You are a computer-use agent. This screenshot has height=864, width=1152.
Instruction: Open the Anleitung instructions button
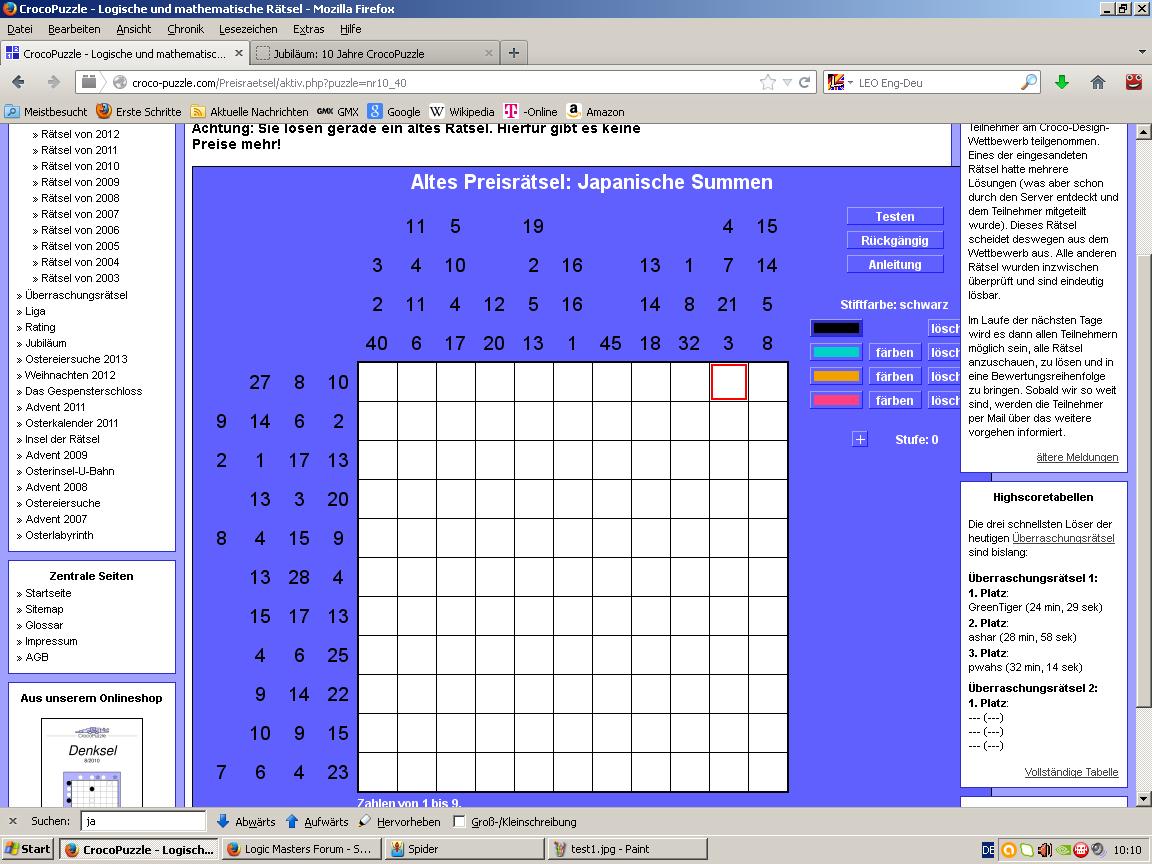(894, 265)
